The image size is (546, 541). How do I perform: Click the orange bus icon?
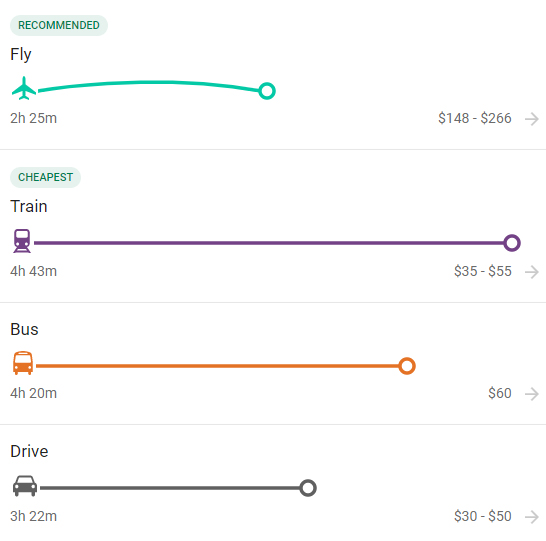coord(23,363)
